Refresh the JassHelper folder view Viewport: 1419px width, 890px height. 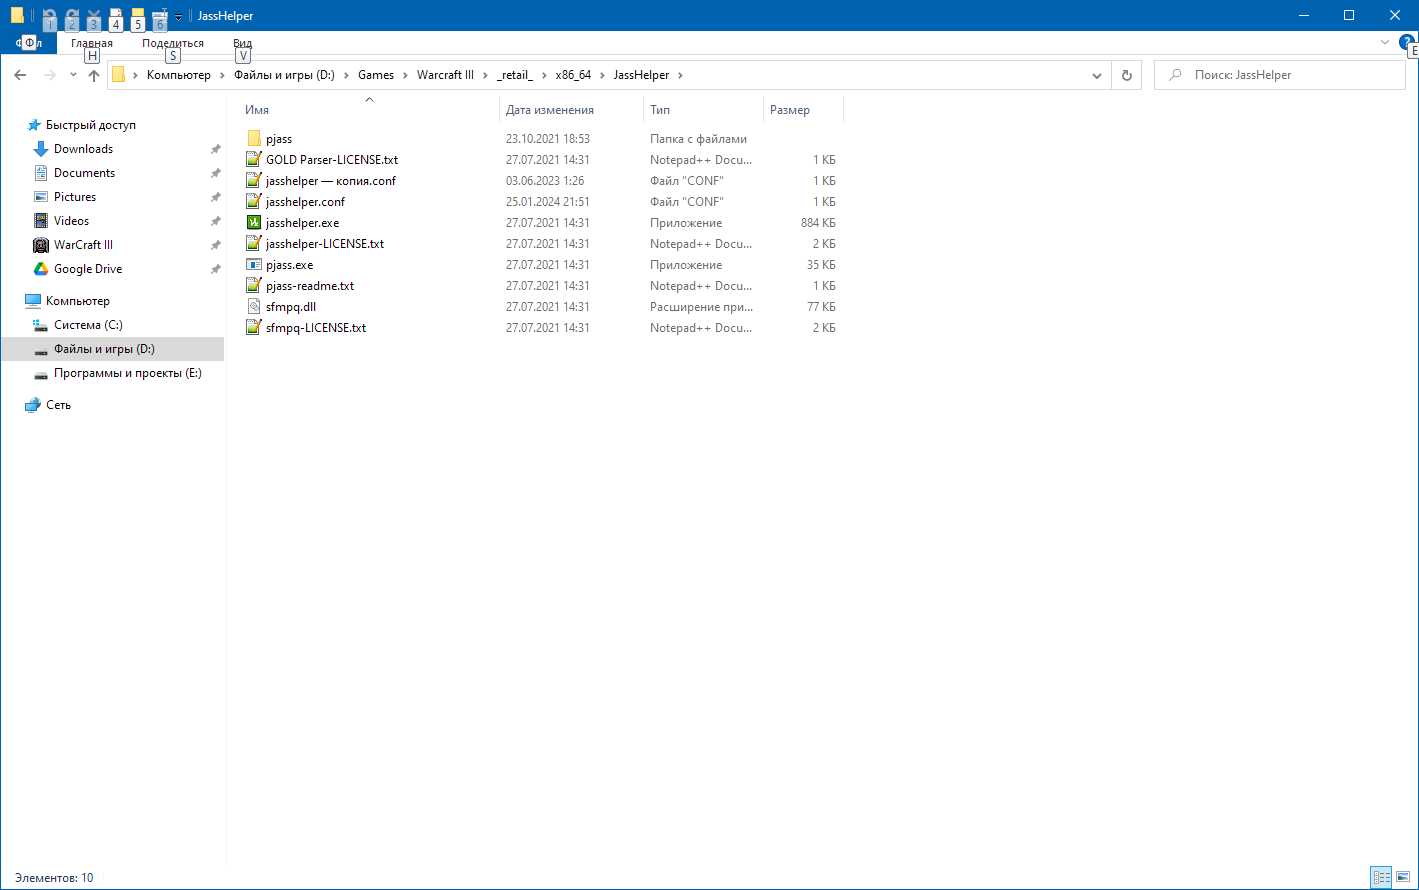click(x=1127, y=75)
